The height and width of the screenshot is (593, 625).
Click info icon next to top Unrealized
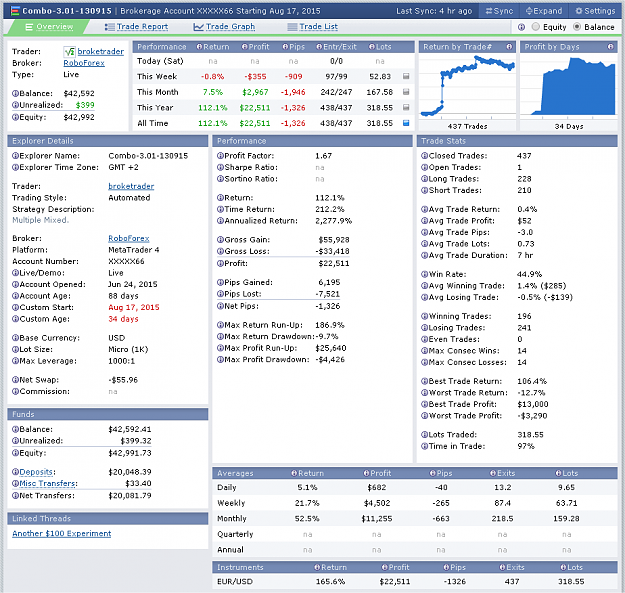coord(15,105)
